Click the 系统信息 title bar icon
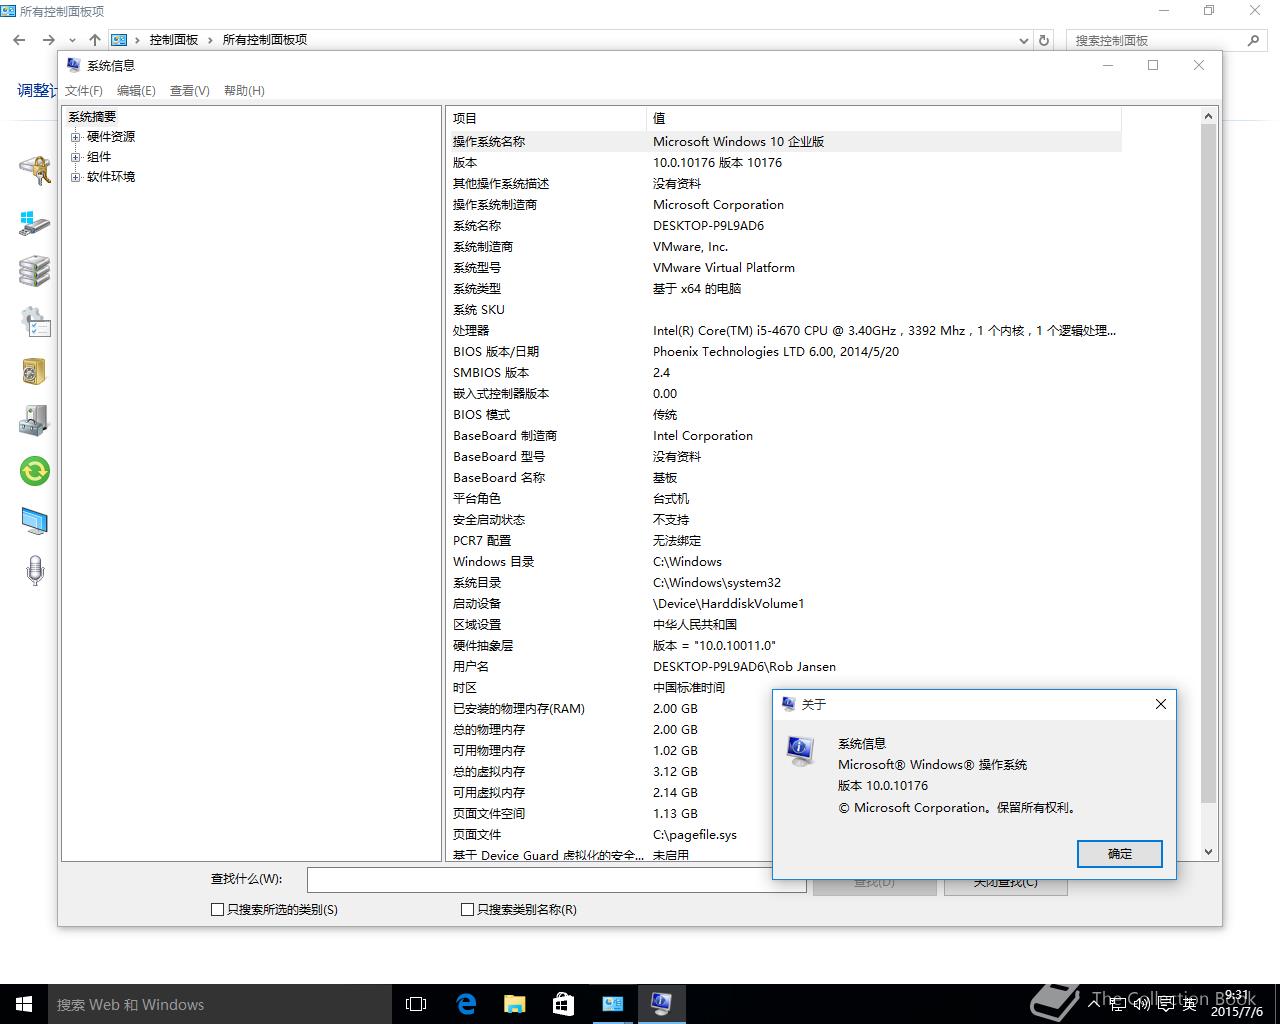The height and width of the screenshot is (1024, 1280). tap(73, 65)
